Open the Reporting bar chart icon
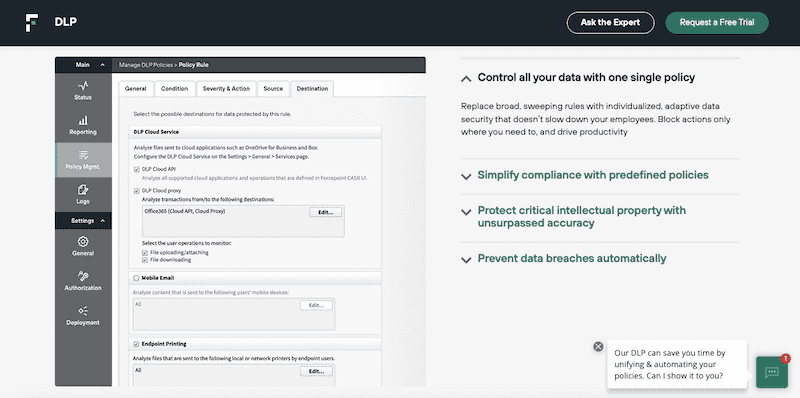 (x=83, y=120)
